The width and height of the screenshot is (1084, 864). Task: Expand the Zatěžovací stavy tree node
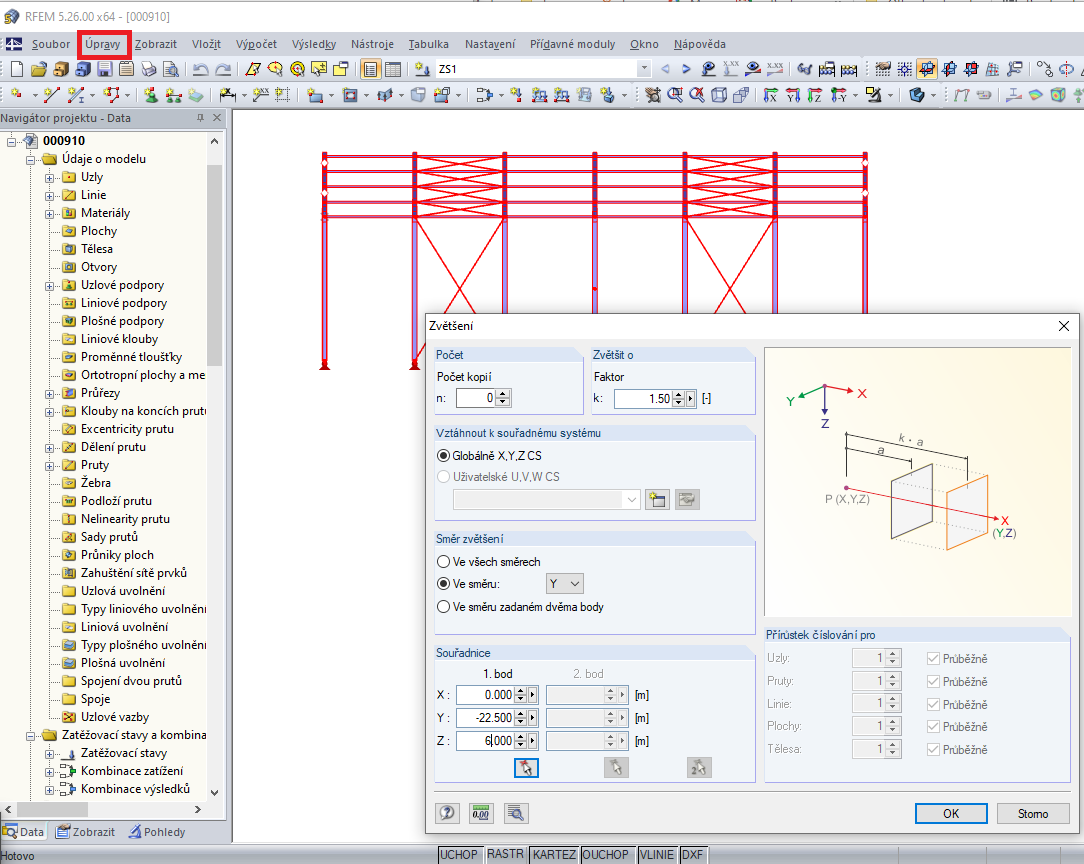click(50, 754)
